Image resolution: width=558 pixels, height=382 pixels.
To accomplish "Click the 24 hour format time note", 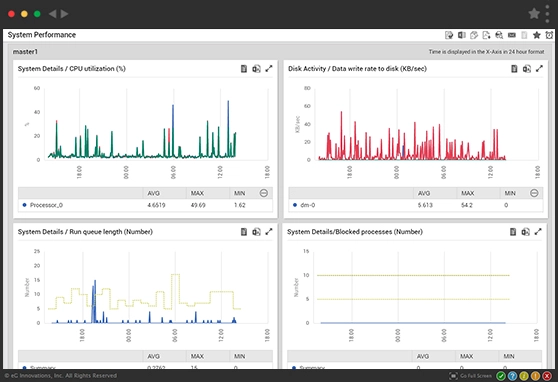I will 486,52.
